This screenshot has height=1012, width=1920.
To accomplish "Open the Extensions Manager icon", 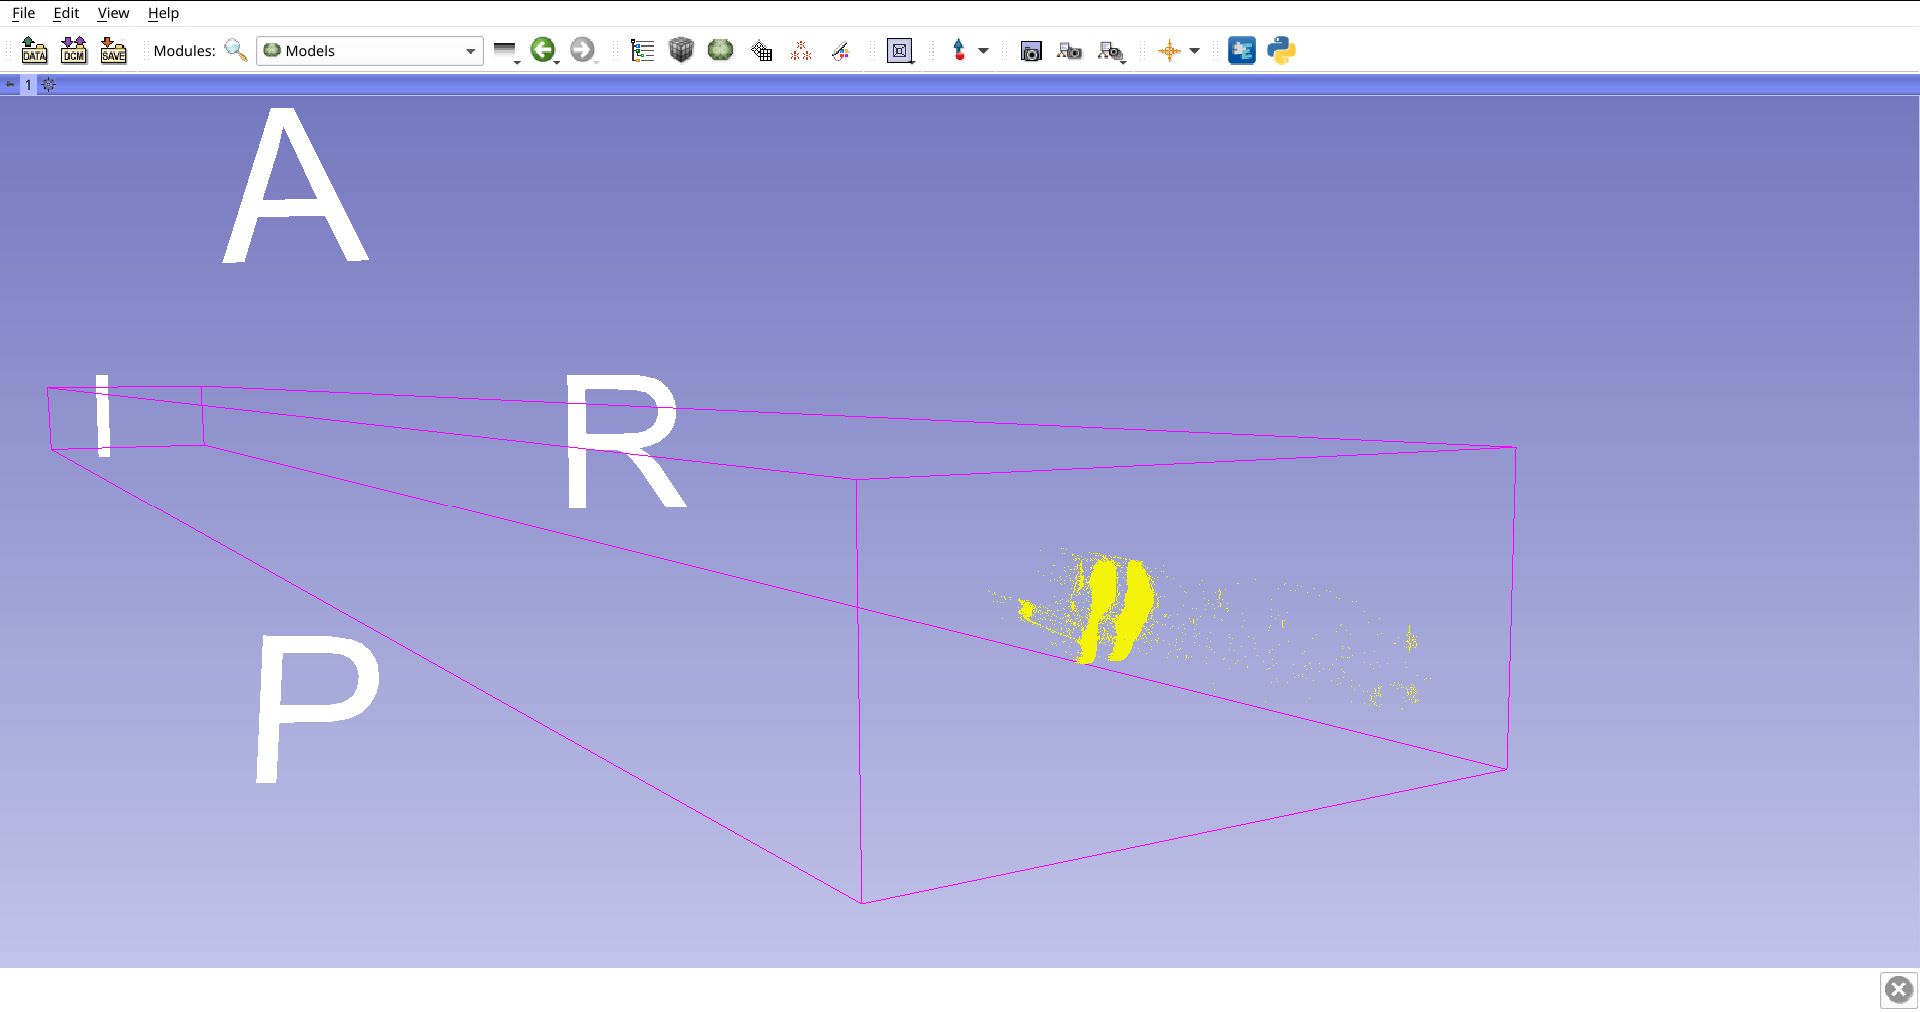I will 1242,51.
